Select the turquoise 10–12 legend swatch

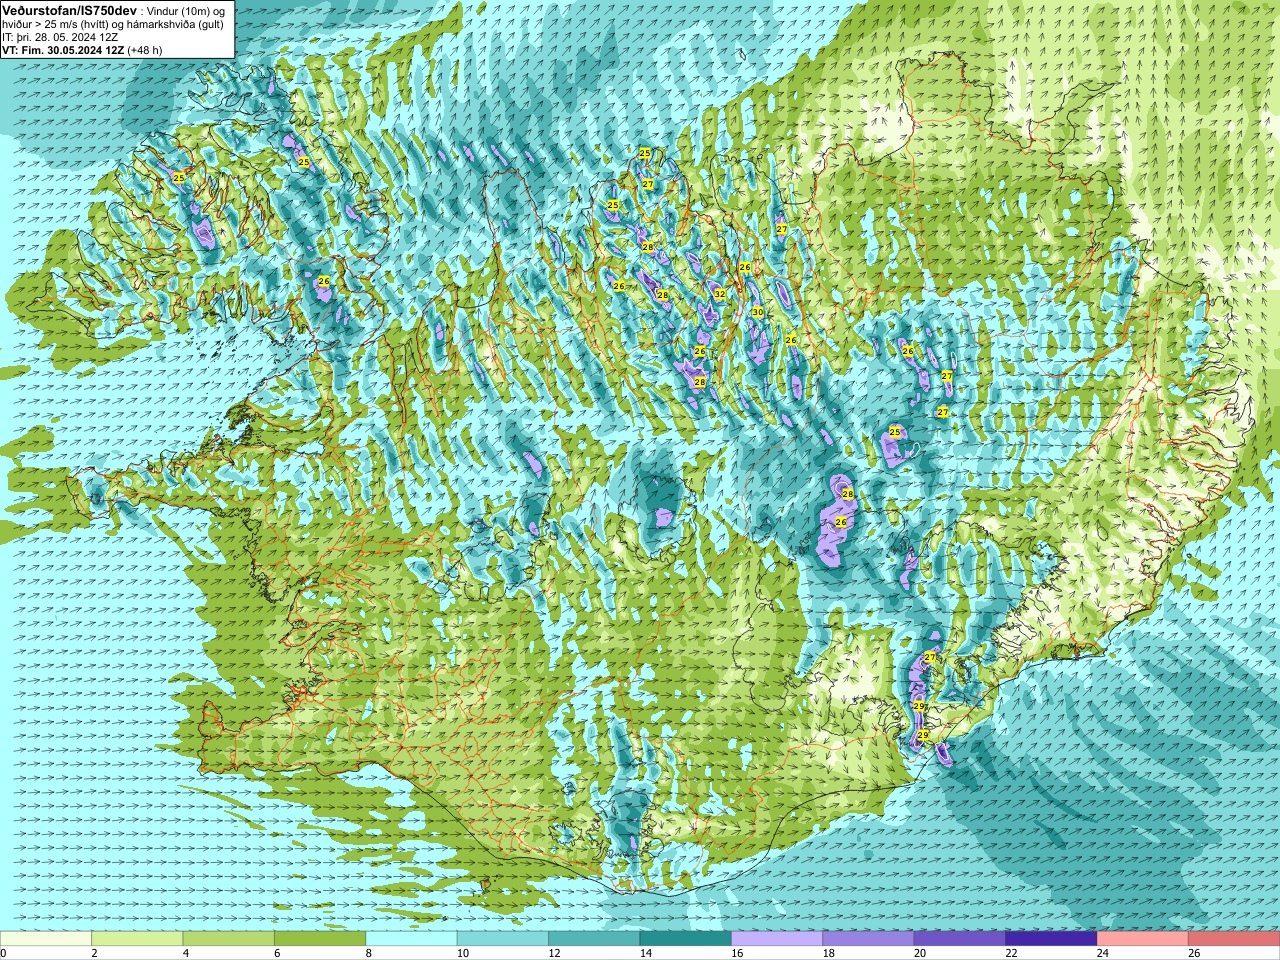[x=503, y=939]
